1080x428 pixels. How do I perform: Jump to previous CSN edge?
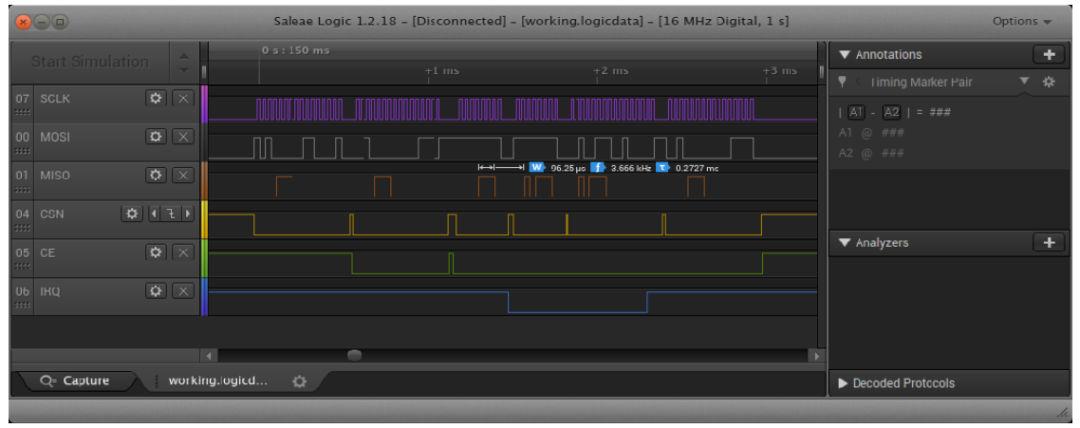click(154, 214)
